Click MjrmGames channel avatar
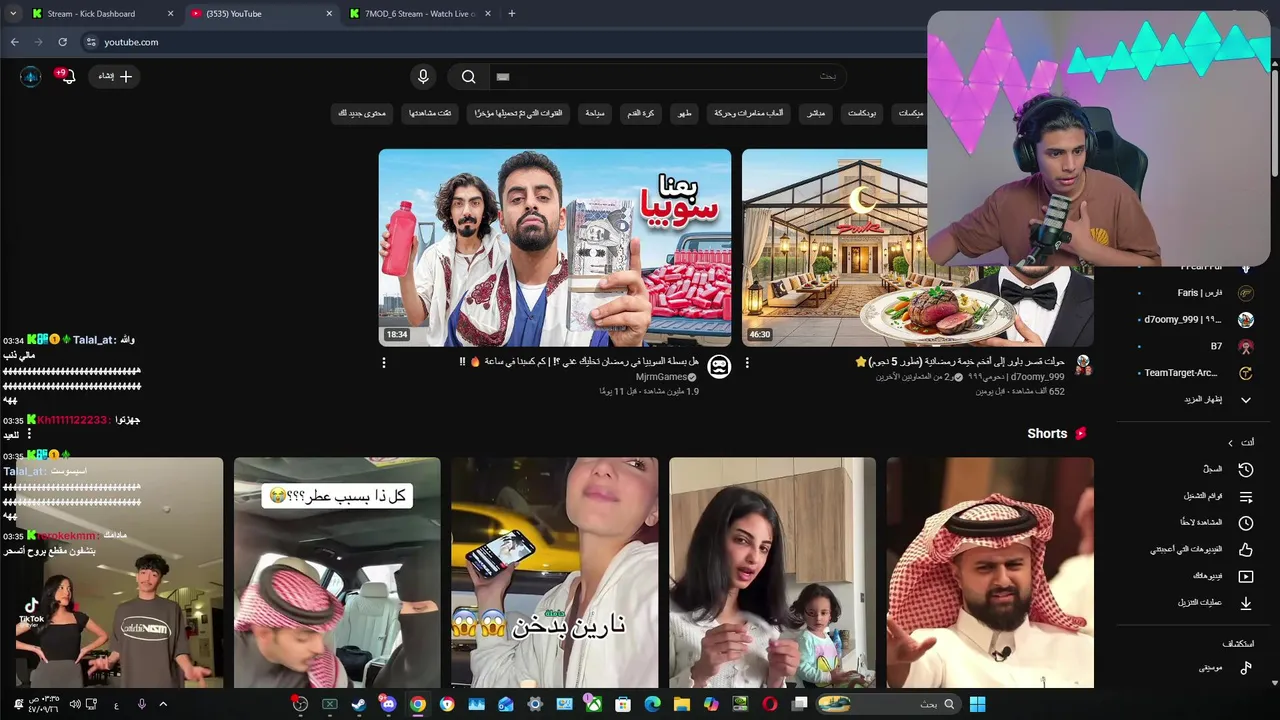The width and height of the screenshot is (1280, 720). point(718,366)
